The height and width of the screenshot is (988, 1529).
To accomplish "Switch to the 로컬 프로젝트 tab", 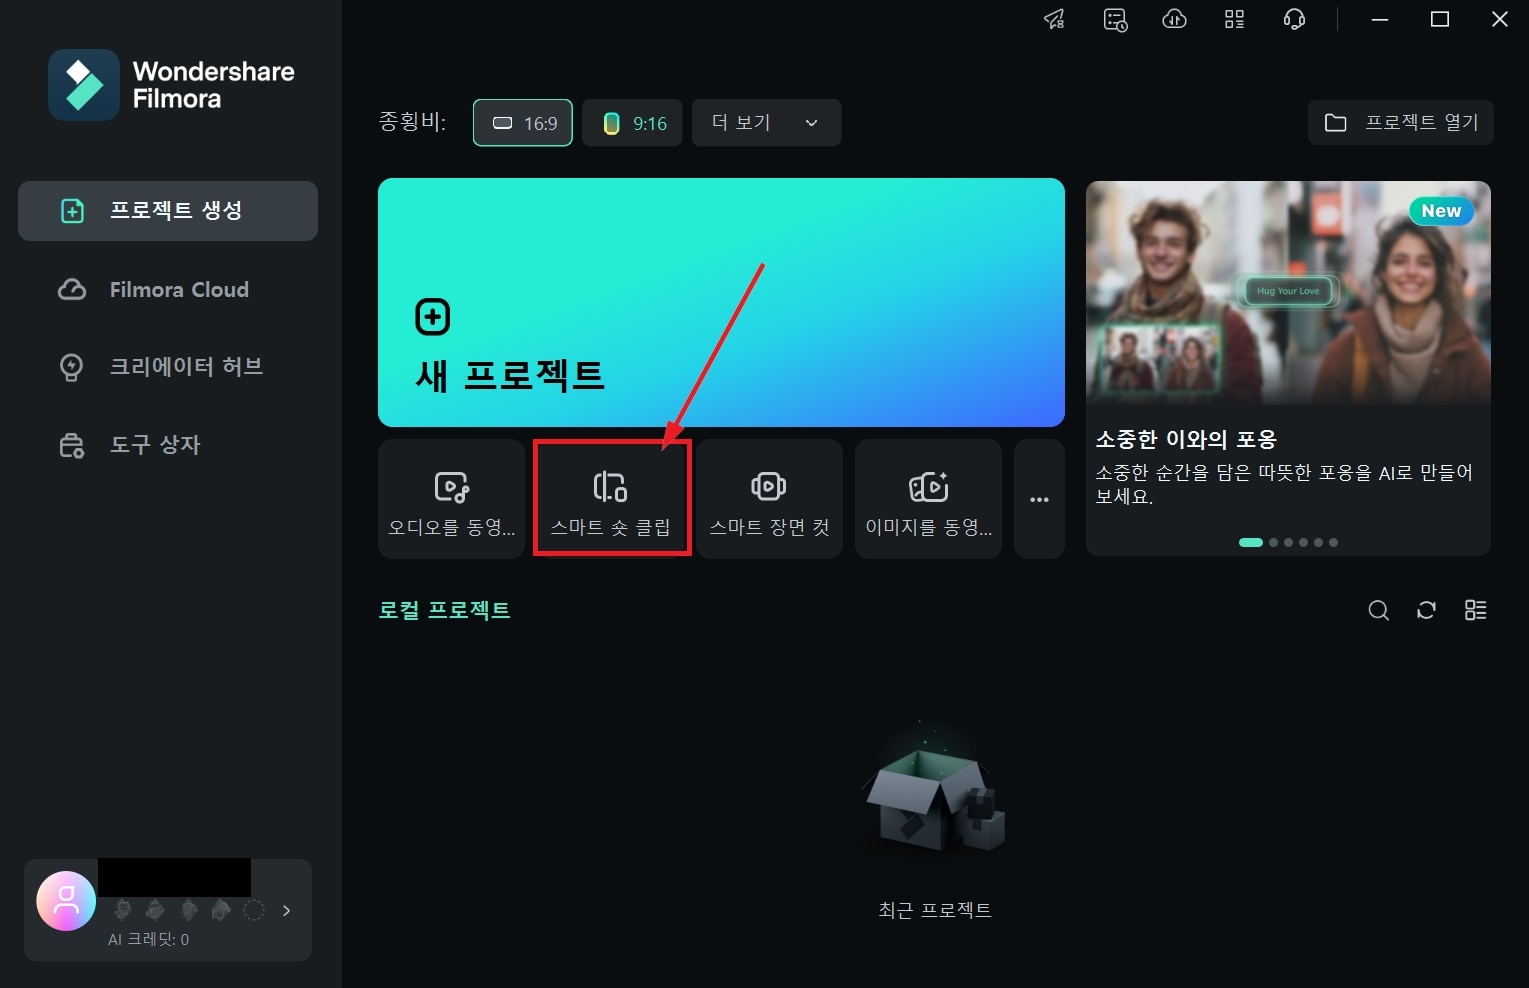I will (444, 610).
